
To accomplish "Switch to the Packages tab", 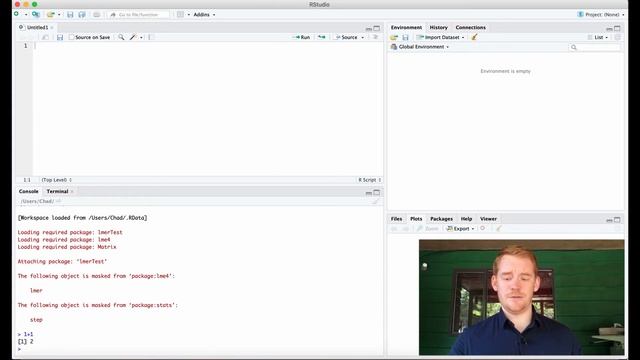I will point(441,219).
